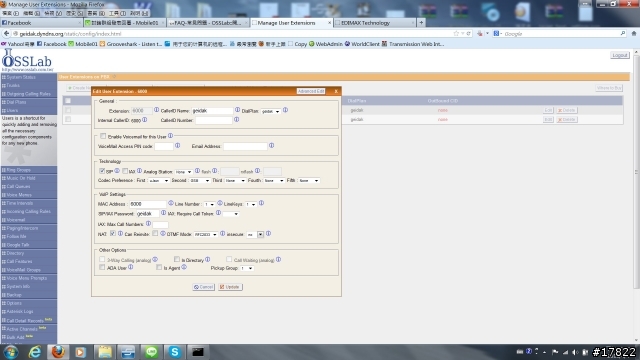Viewport: 640px width, 360px height.
Task: Check the Is Agent checkbox
Action: [159, 267]
